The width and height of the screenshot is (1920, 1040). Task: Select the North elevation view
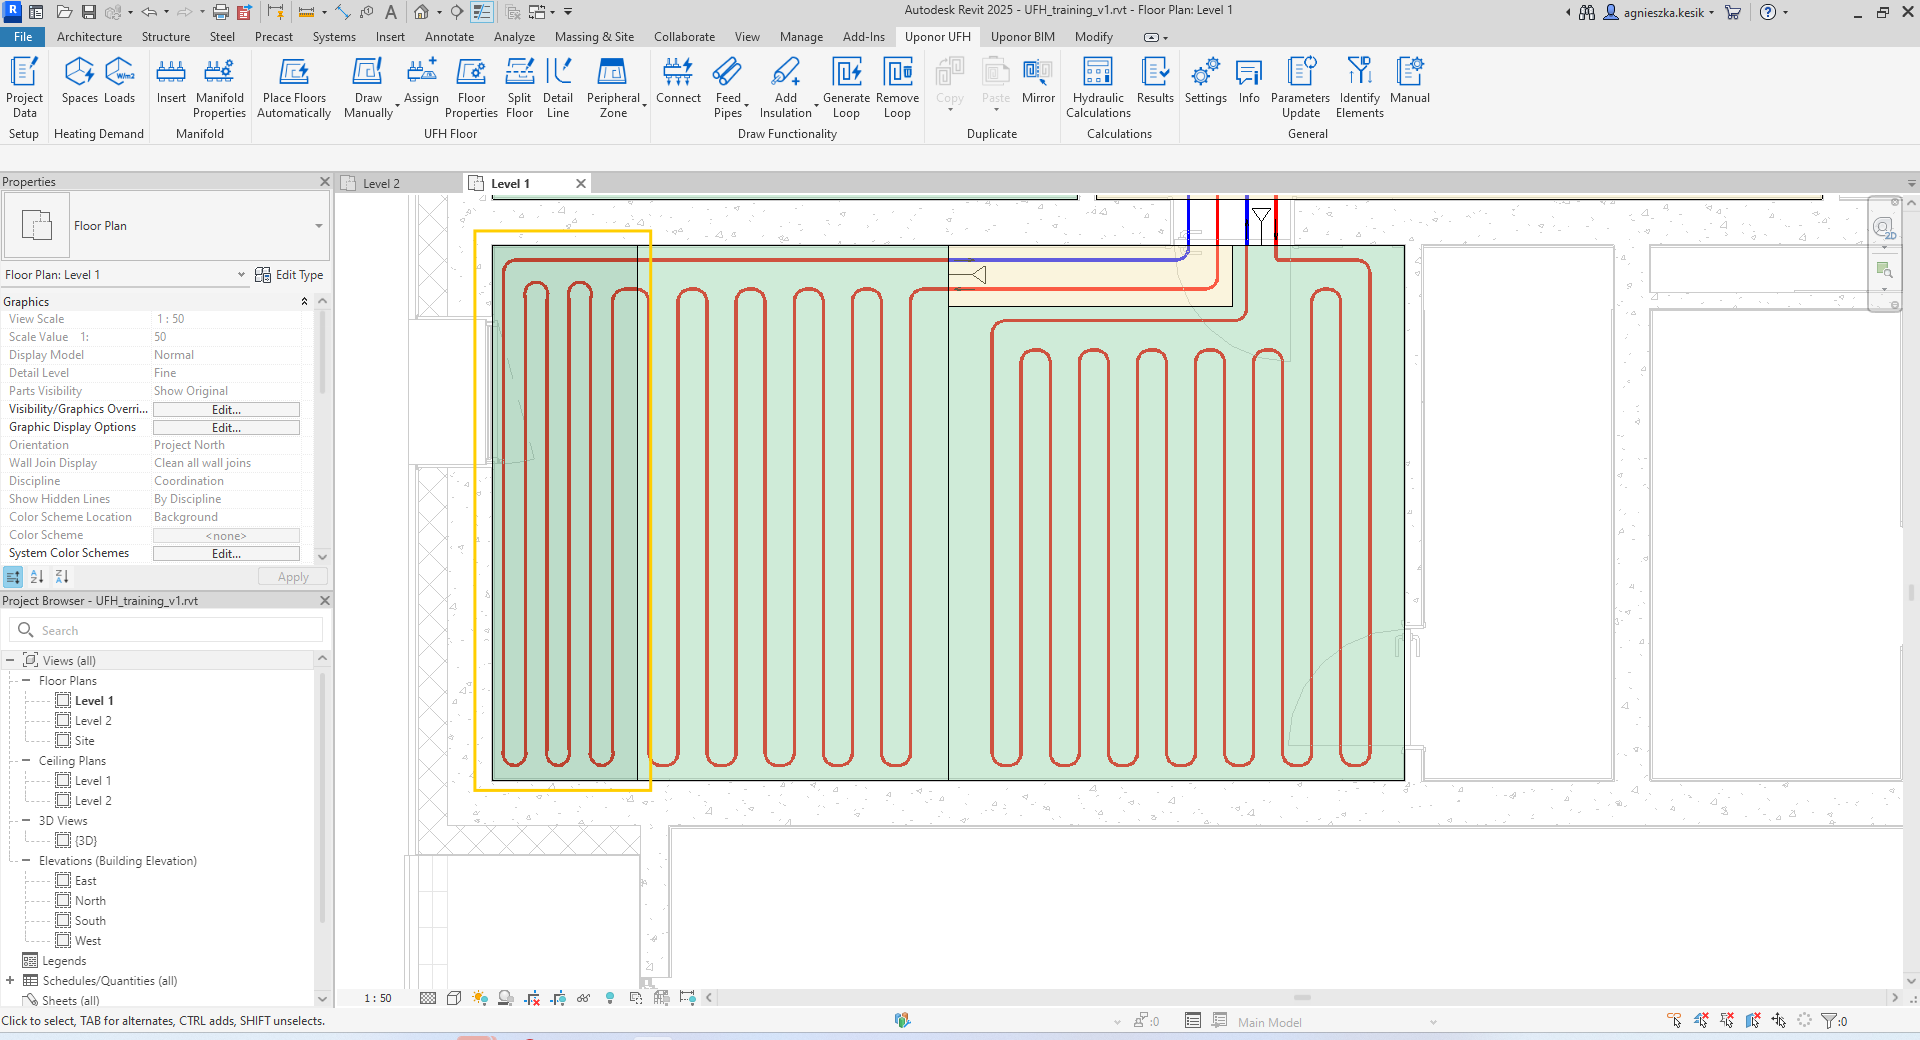point(90,901)
